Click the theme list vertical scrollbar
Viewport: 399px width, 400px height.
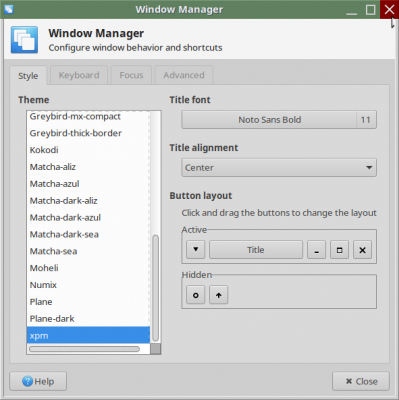pos(155,288)
